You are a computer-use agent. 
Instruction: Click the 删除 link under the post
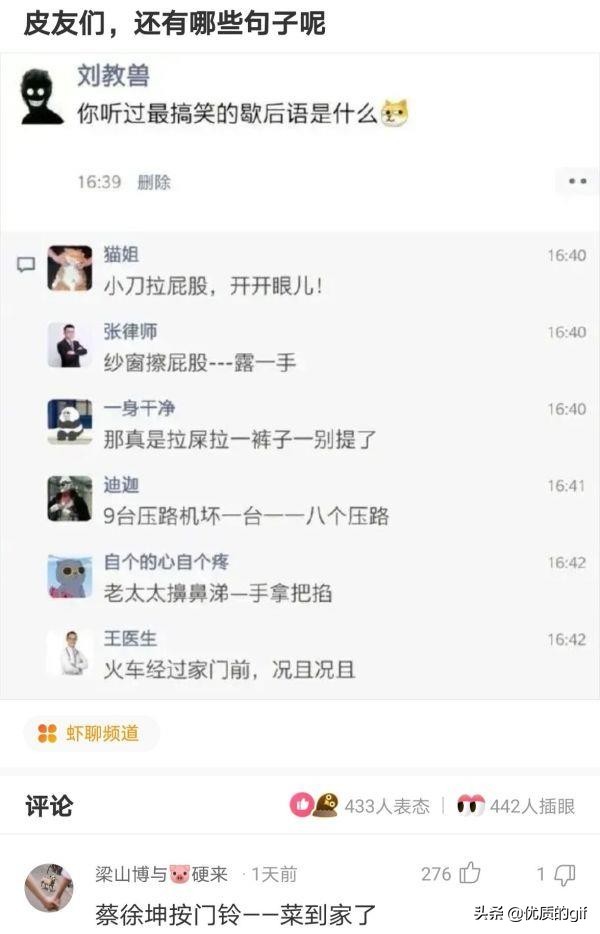click(154, 182)
